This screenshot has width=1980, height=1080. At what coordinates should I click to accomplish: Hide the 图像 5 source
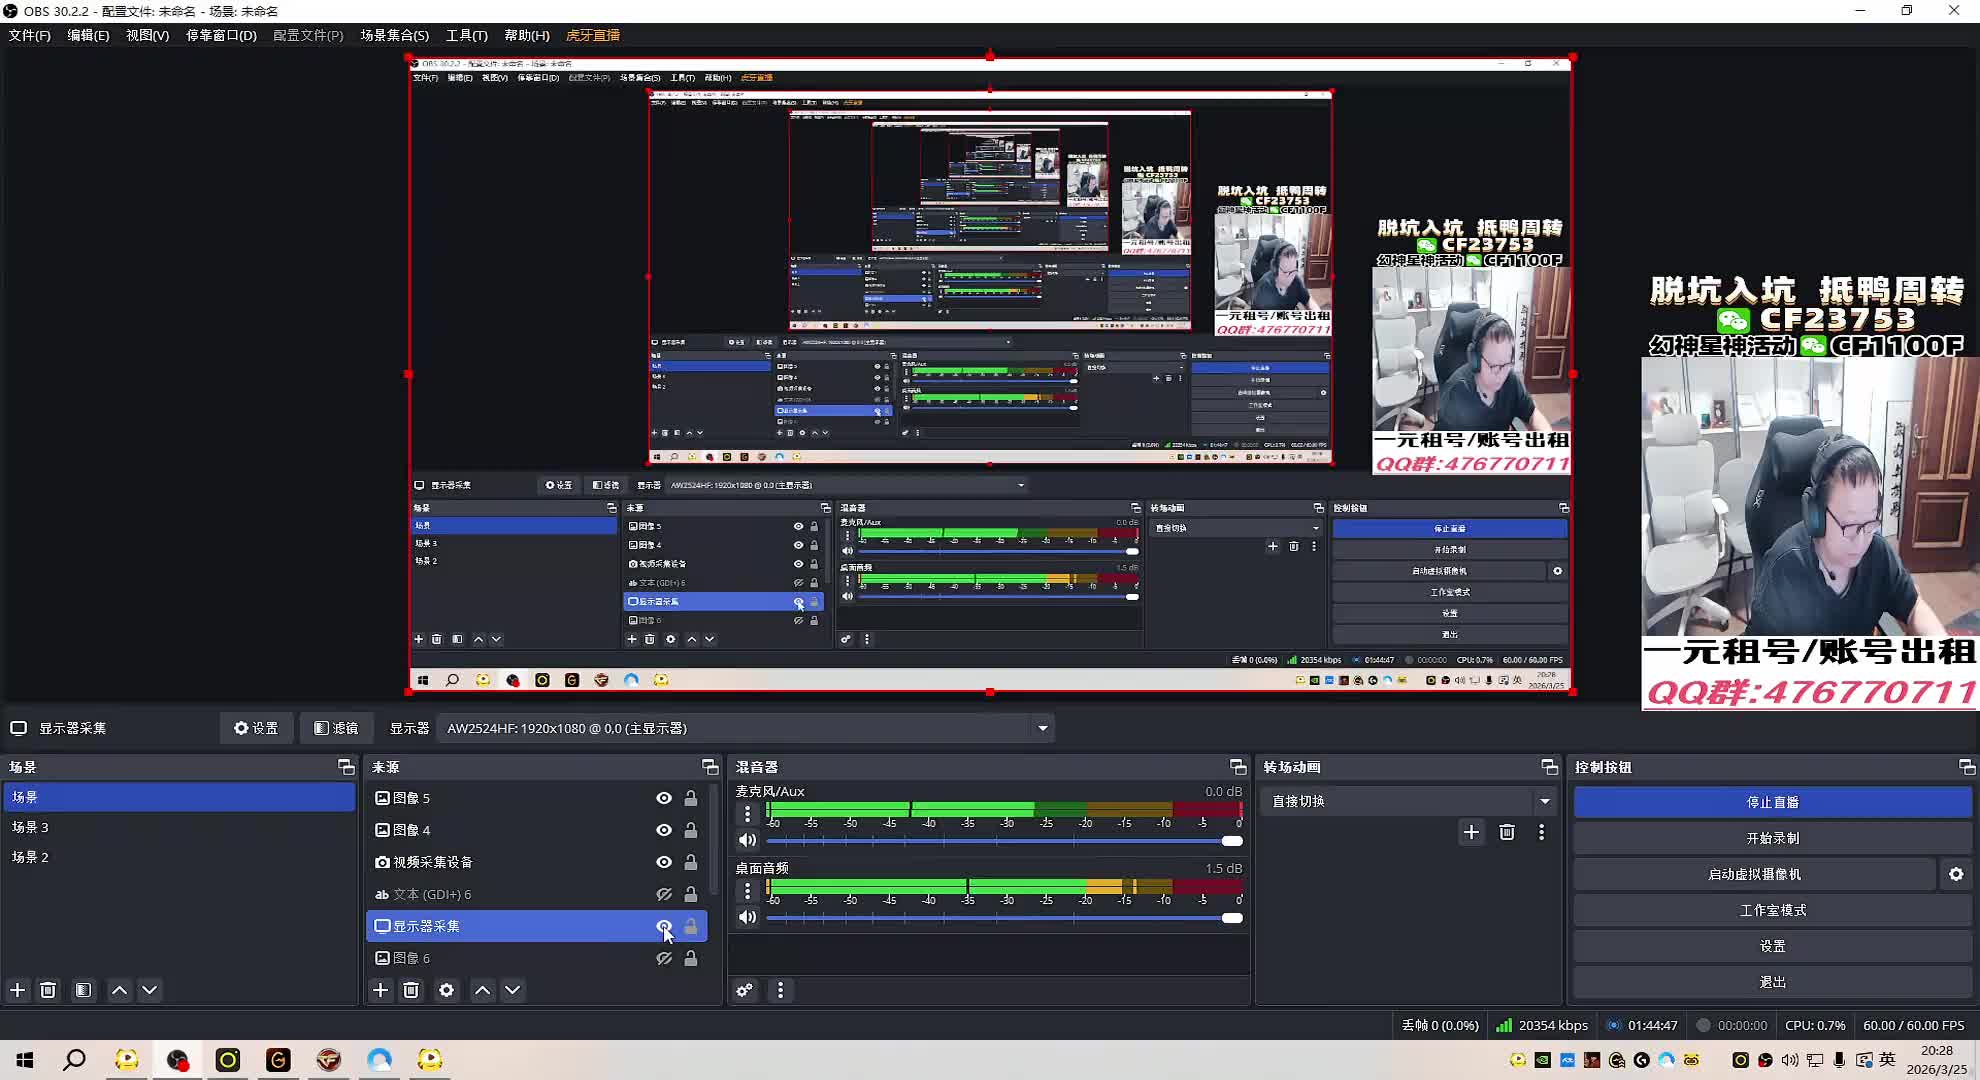663,798
